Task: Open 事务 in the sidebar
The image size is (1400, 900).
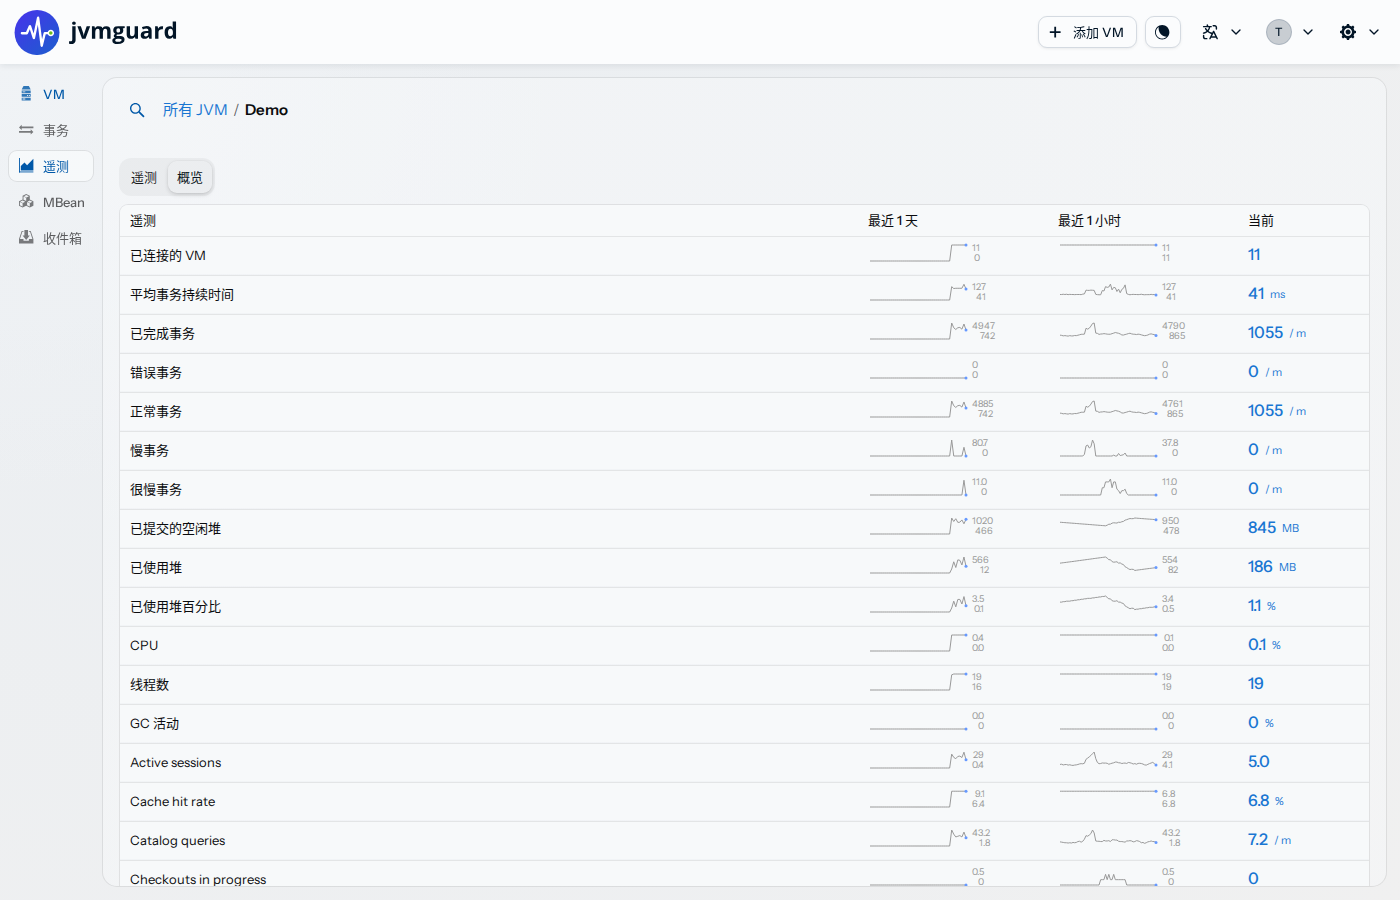Action: [51, 130]
